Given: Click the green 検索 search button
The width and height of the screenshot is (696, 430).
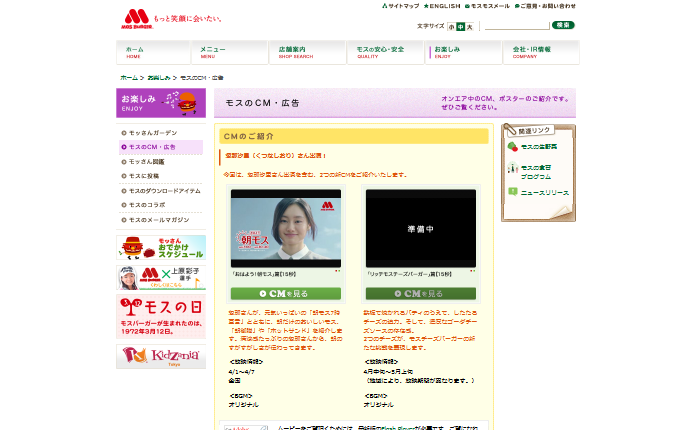Looking at the screenshot, I should click(x=563, y=25).
